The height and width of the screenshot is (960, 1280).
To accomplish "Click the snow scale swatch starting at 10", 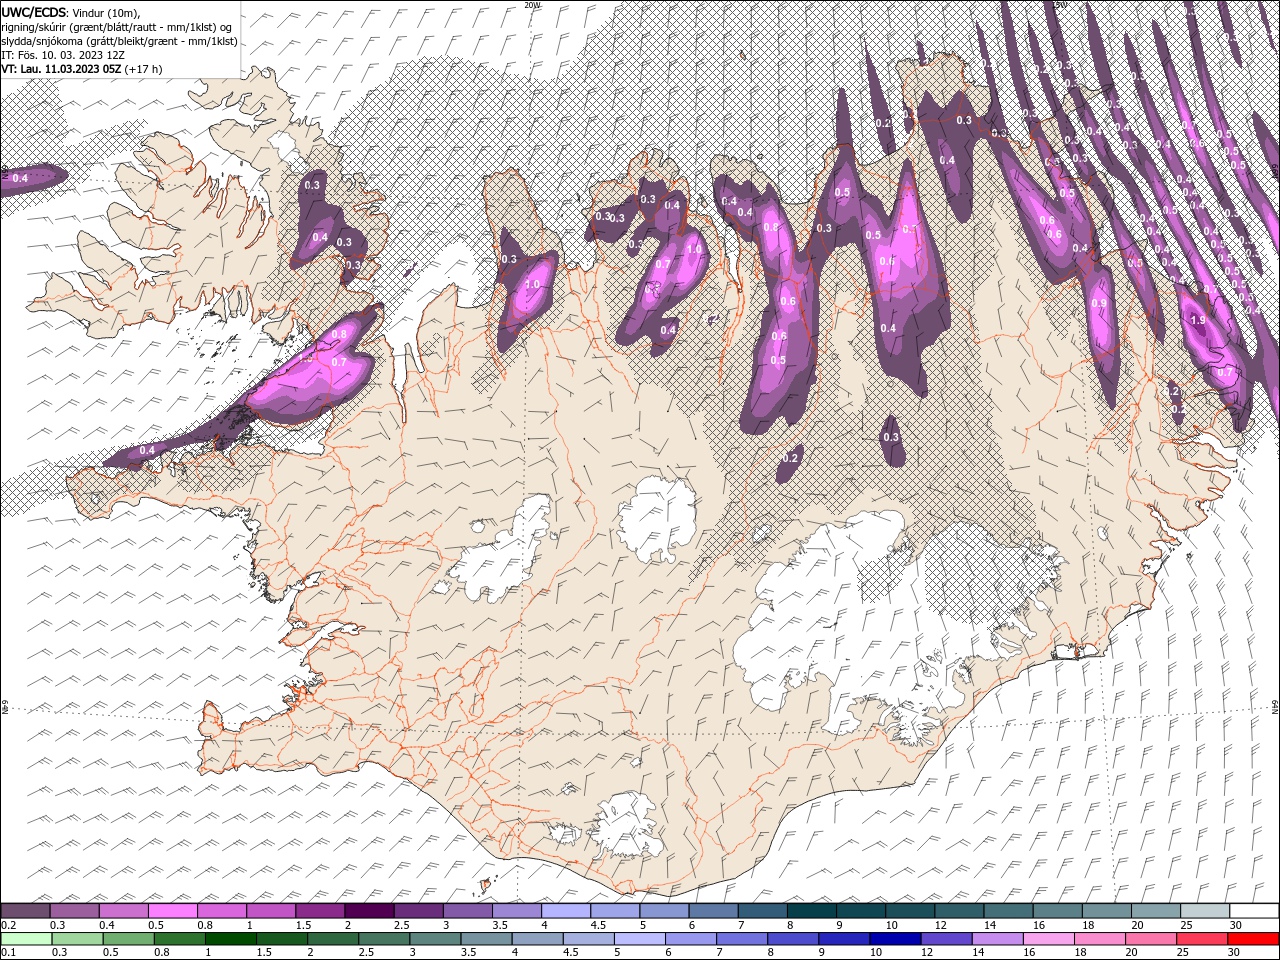I will (910, 911).
